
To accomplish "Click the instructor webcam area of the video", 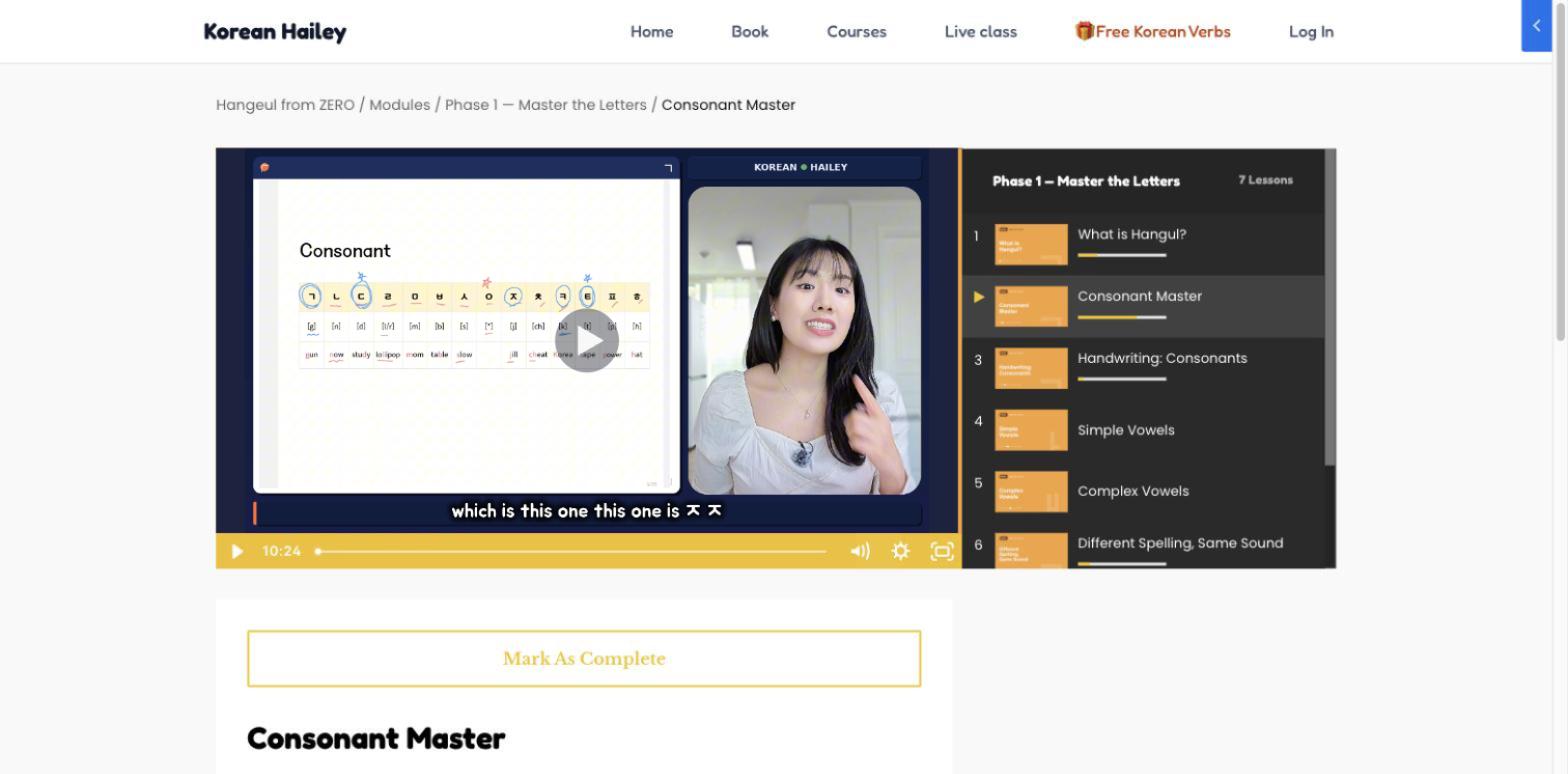I will (x=804, y=340).
